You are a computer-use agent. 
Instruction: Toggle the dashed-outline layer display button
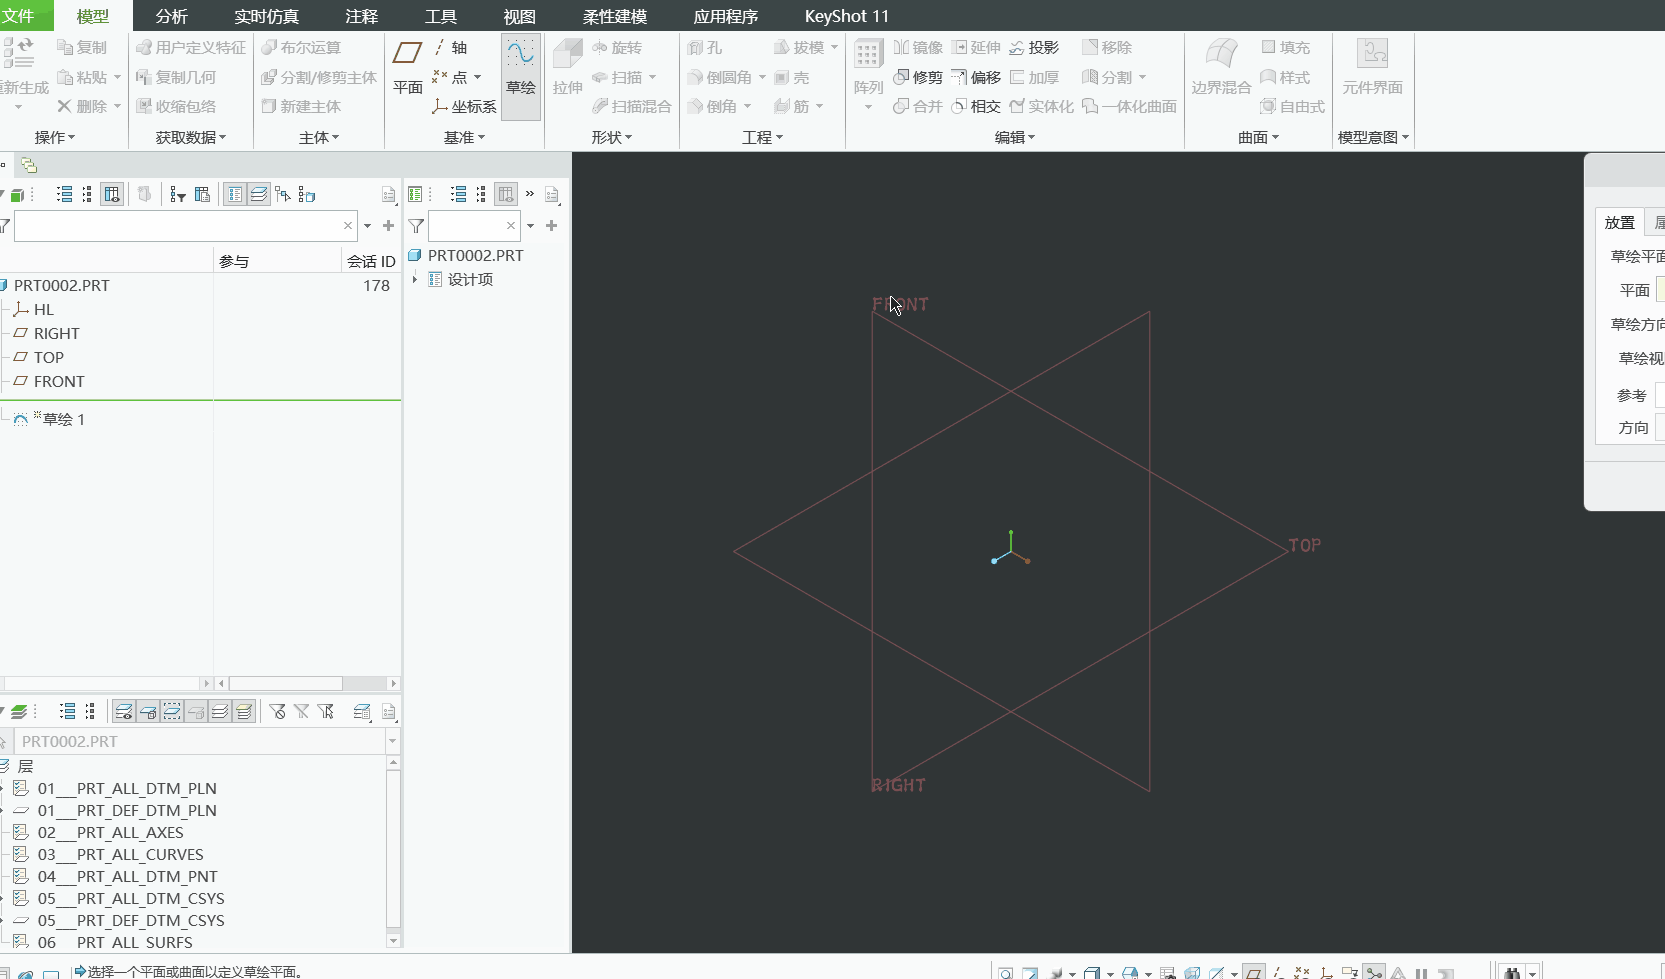tap(172, 711)
